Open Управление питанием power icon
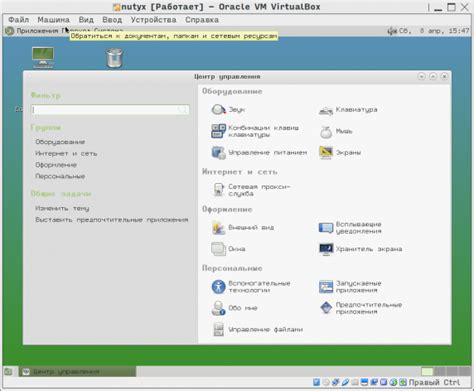 click(x=219, y=153)
